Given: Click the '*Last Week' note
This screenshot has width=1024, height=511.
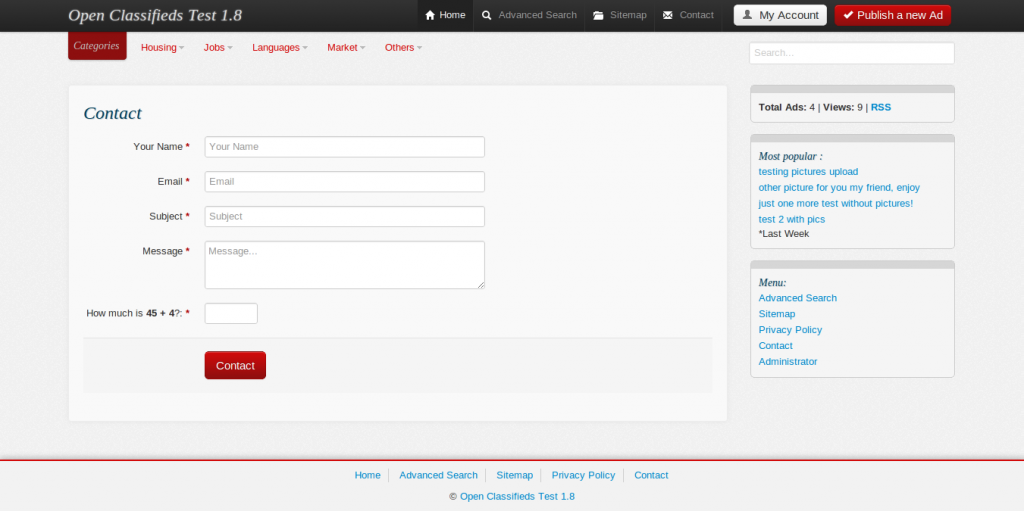Looking at the screenshot, I should (x=784, y=234).
